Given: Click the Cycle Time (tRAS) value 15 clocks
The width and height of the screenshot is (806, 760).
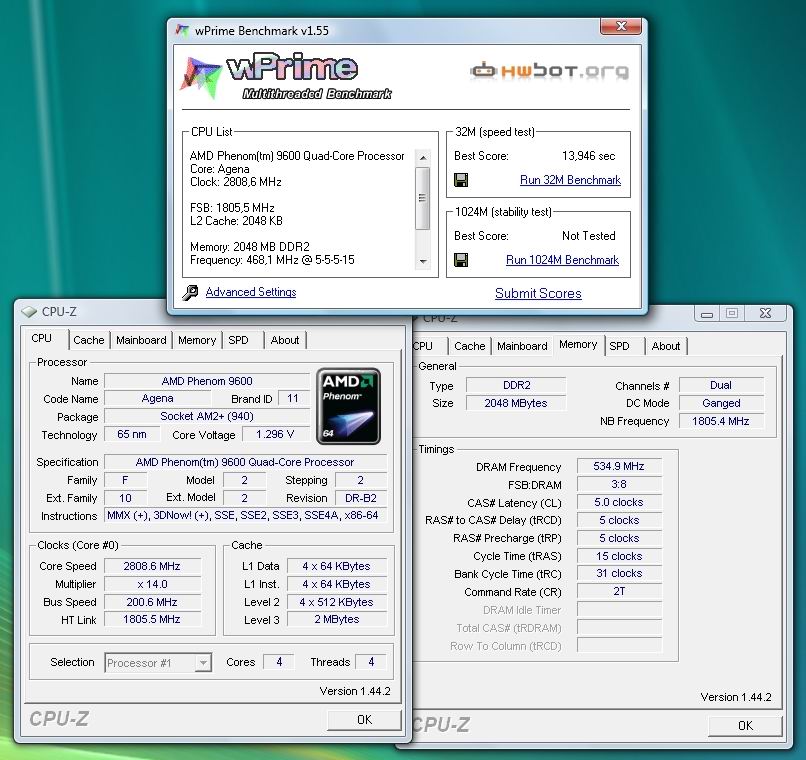Looking at the screenshot, I should (x=619, y=556).
